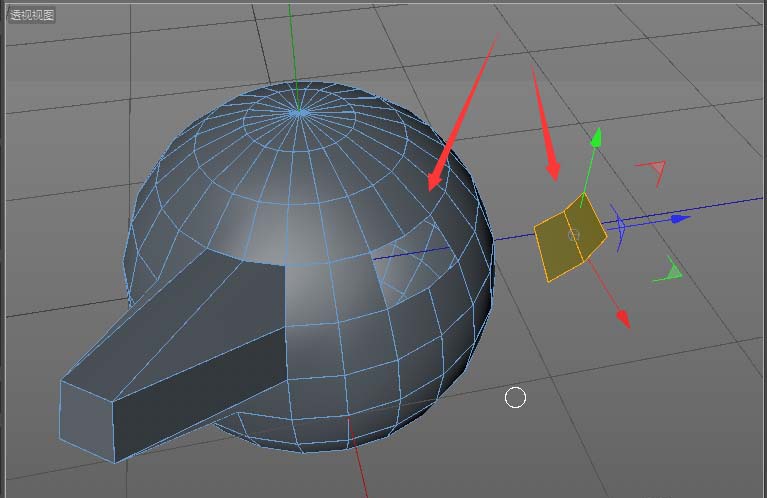767x498 pixels.
Task: Select the highlighted yellow detached polygon
Action: click(x=569, y=238)
